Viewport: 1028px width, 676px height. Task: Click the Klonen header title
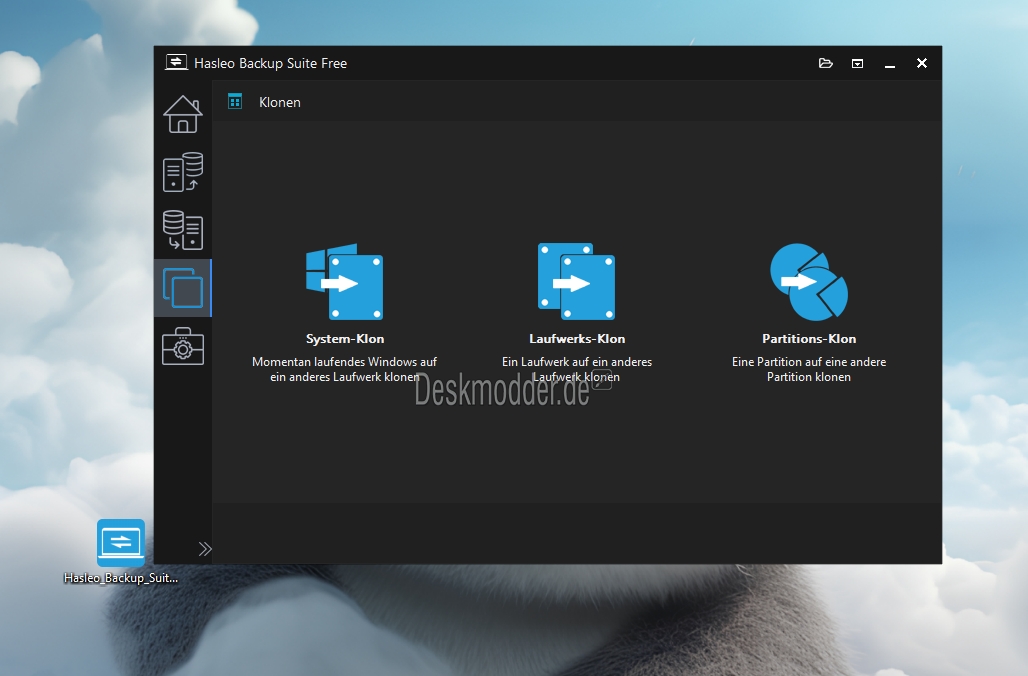tap(280, 102)
